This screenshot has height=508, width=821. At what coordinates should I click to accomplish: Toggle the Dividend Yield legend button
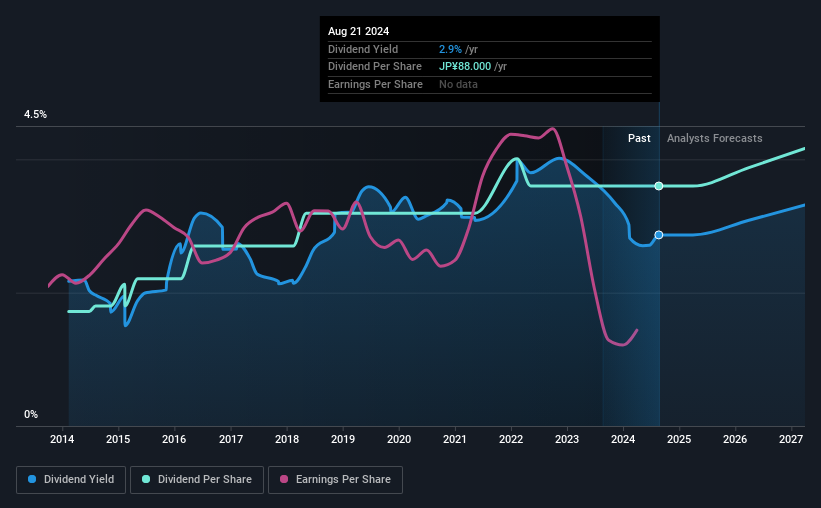(71, 480)
